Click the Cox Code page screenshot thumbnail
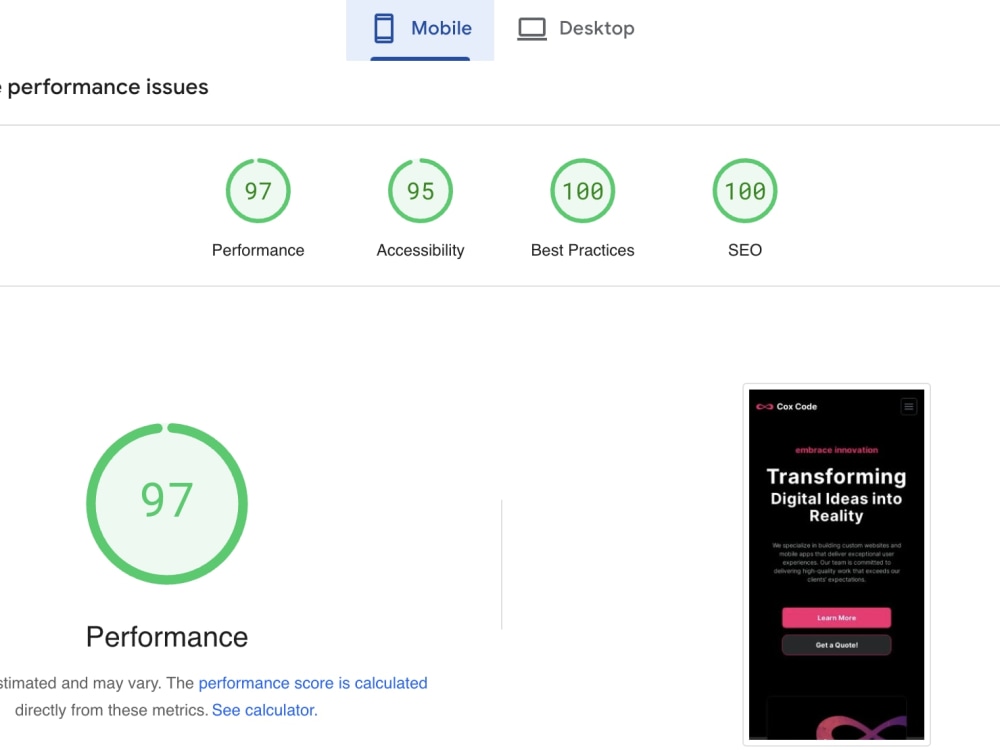This screenshot has height=750, width=1000. 836,564
